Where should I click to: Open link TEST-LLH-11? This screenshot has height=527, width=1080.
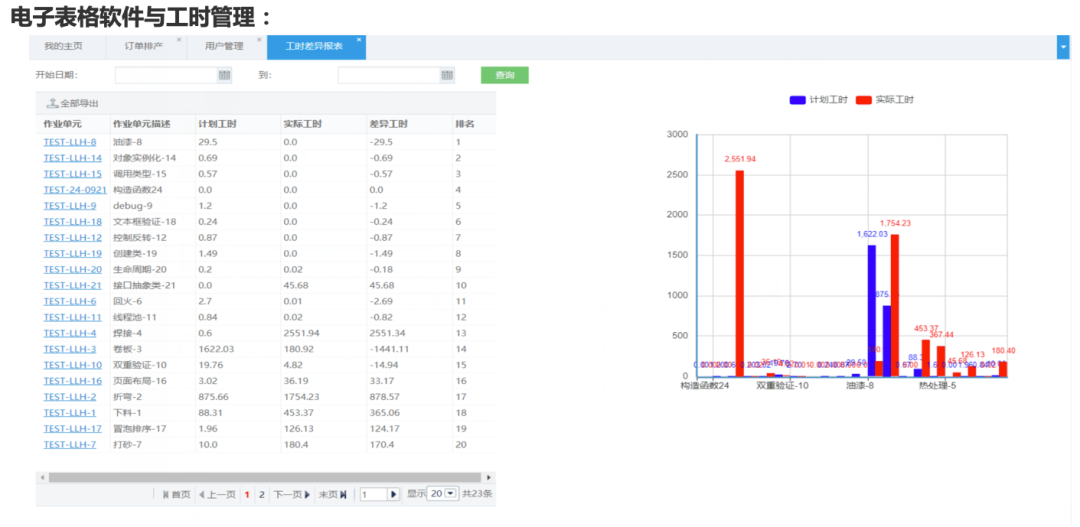[x=72, y=317]
